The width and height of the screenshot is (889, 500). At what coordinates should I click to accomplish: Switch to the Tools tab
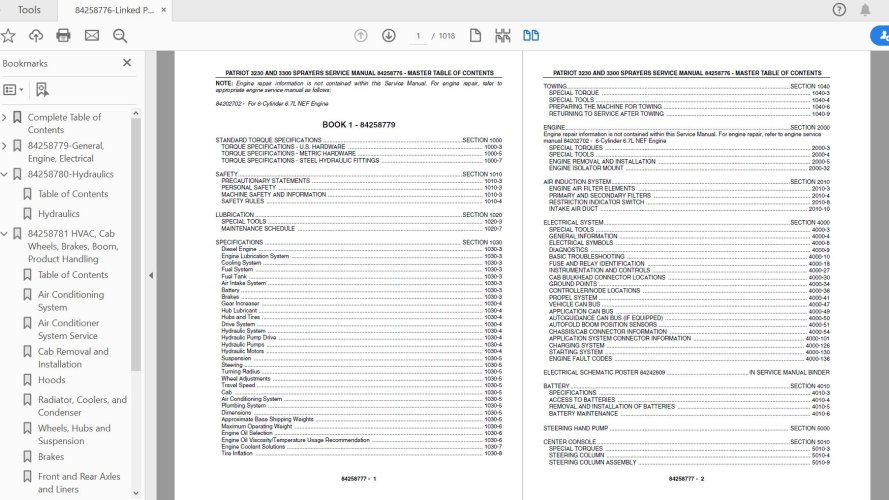click(x=29, y=10)
